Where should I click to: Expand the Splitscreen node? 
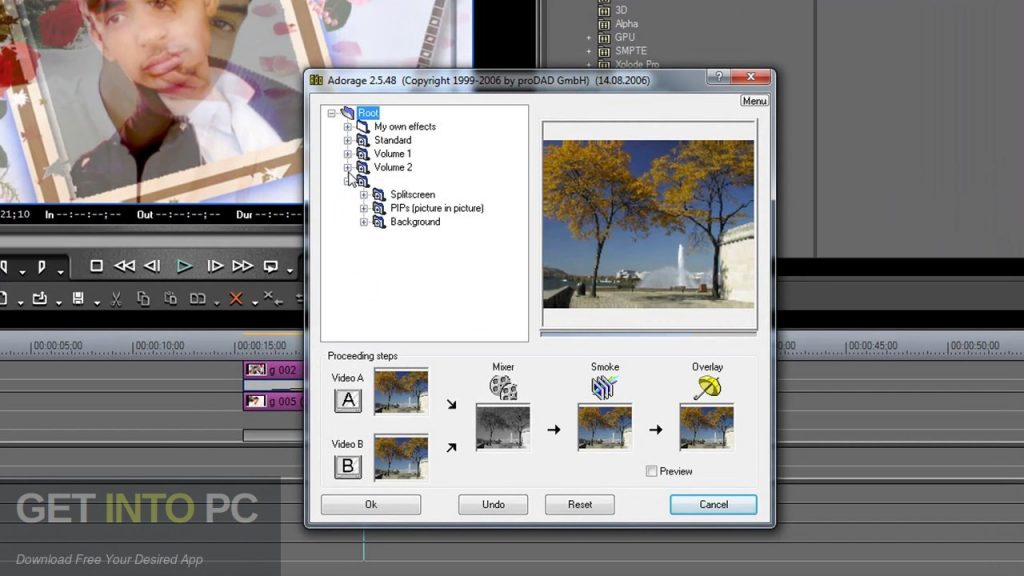click(x=364, y=195)
